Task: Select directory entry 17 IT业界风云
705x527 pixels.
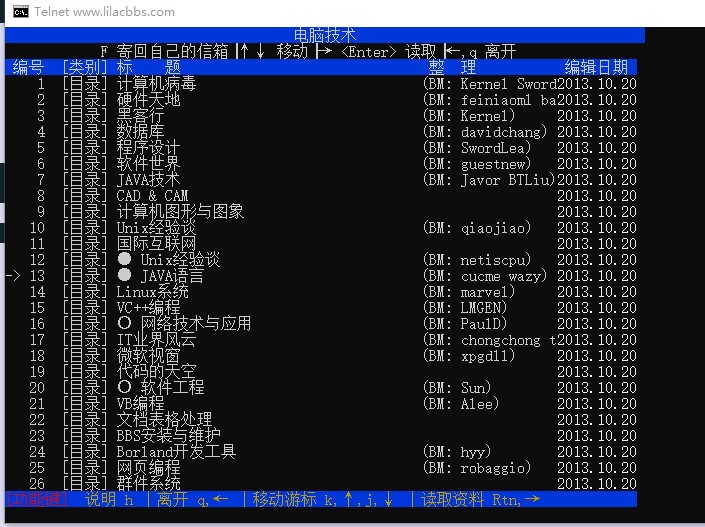Action: tap(156, 339)
